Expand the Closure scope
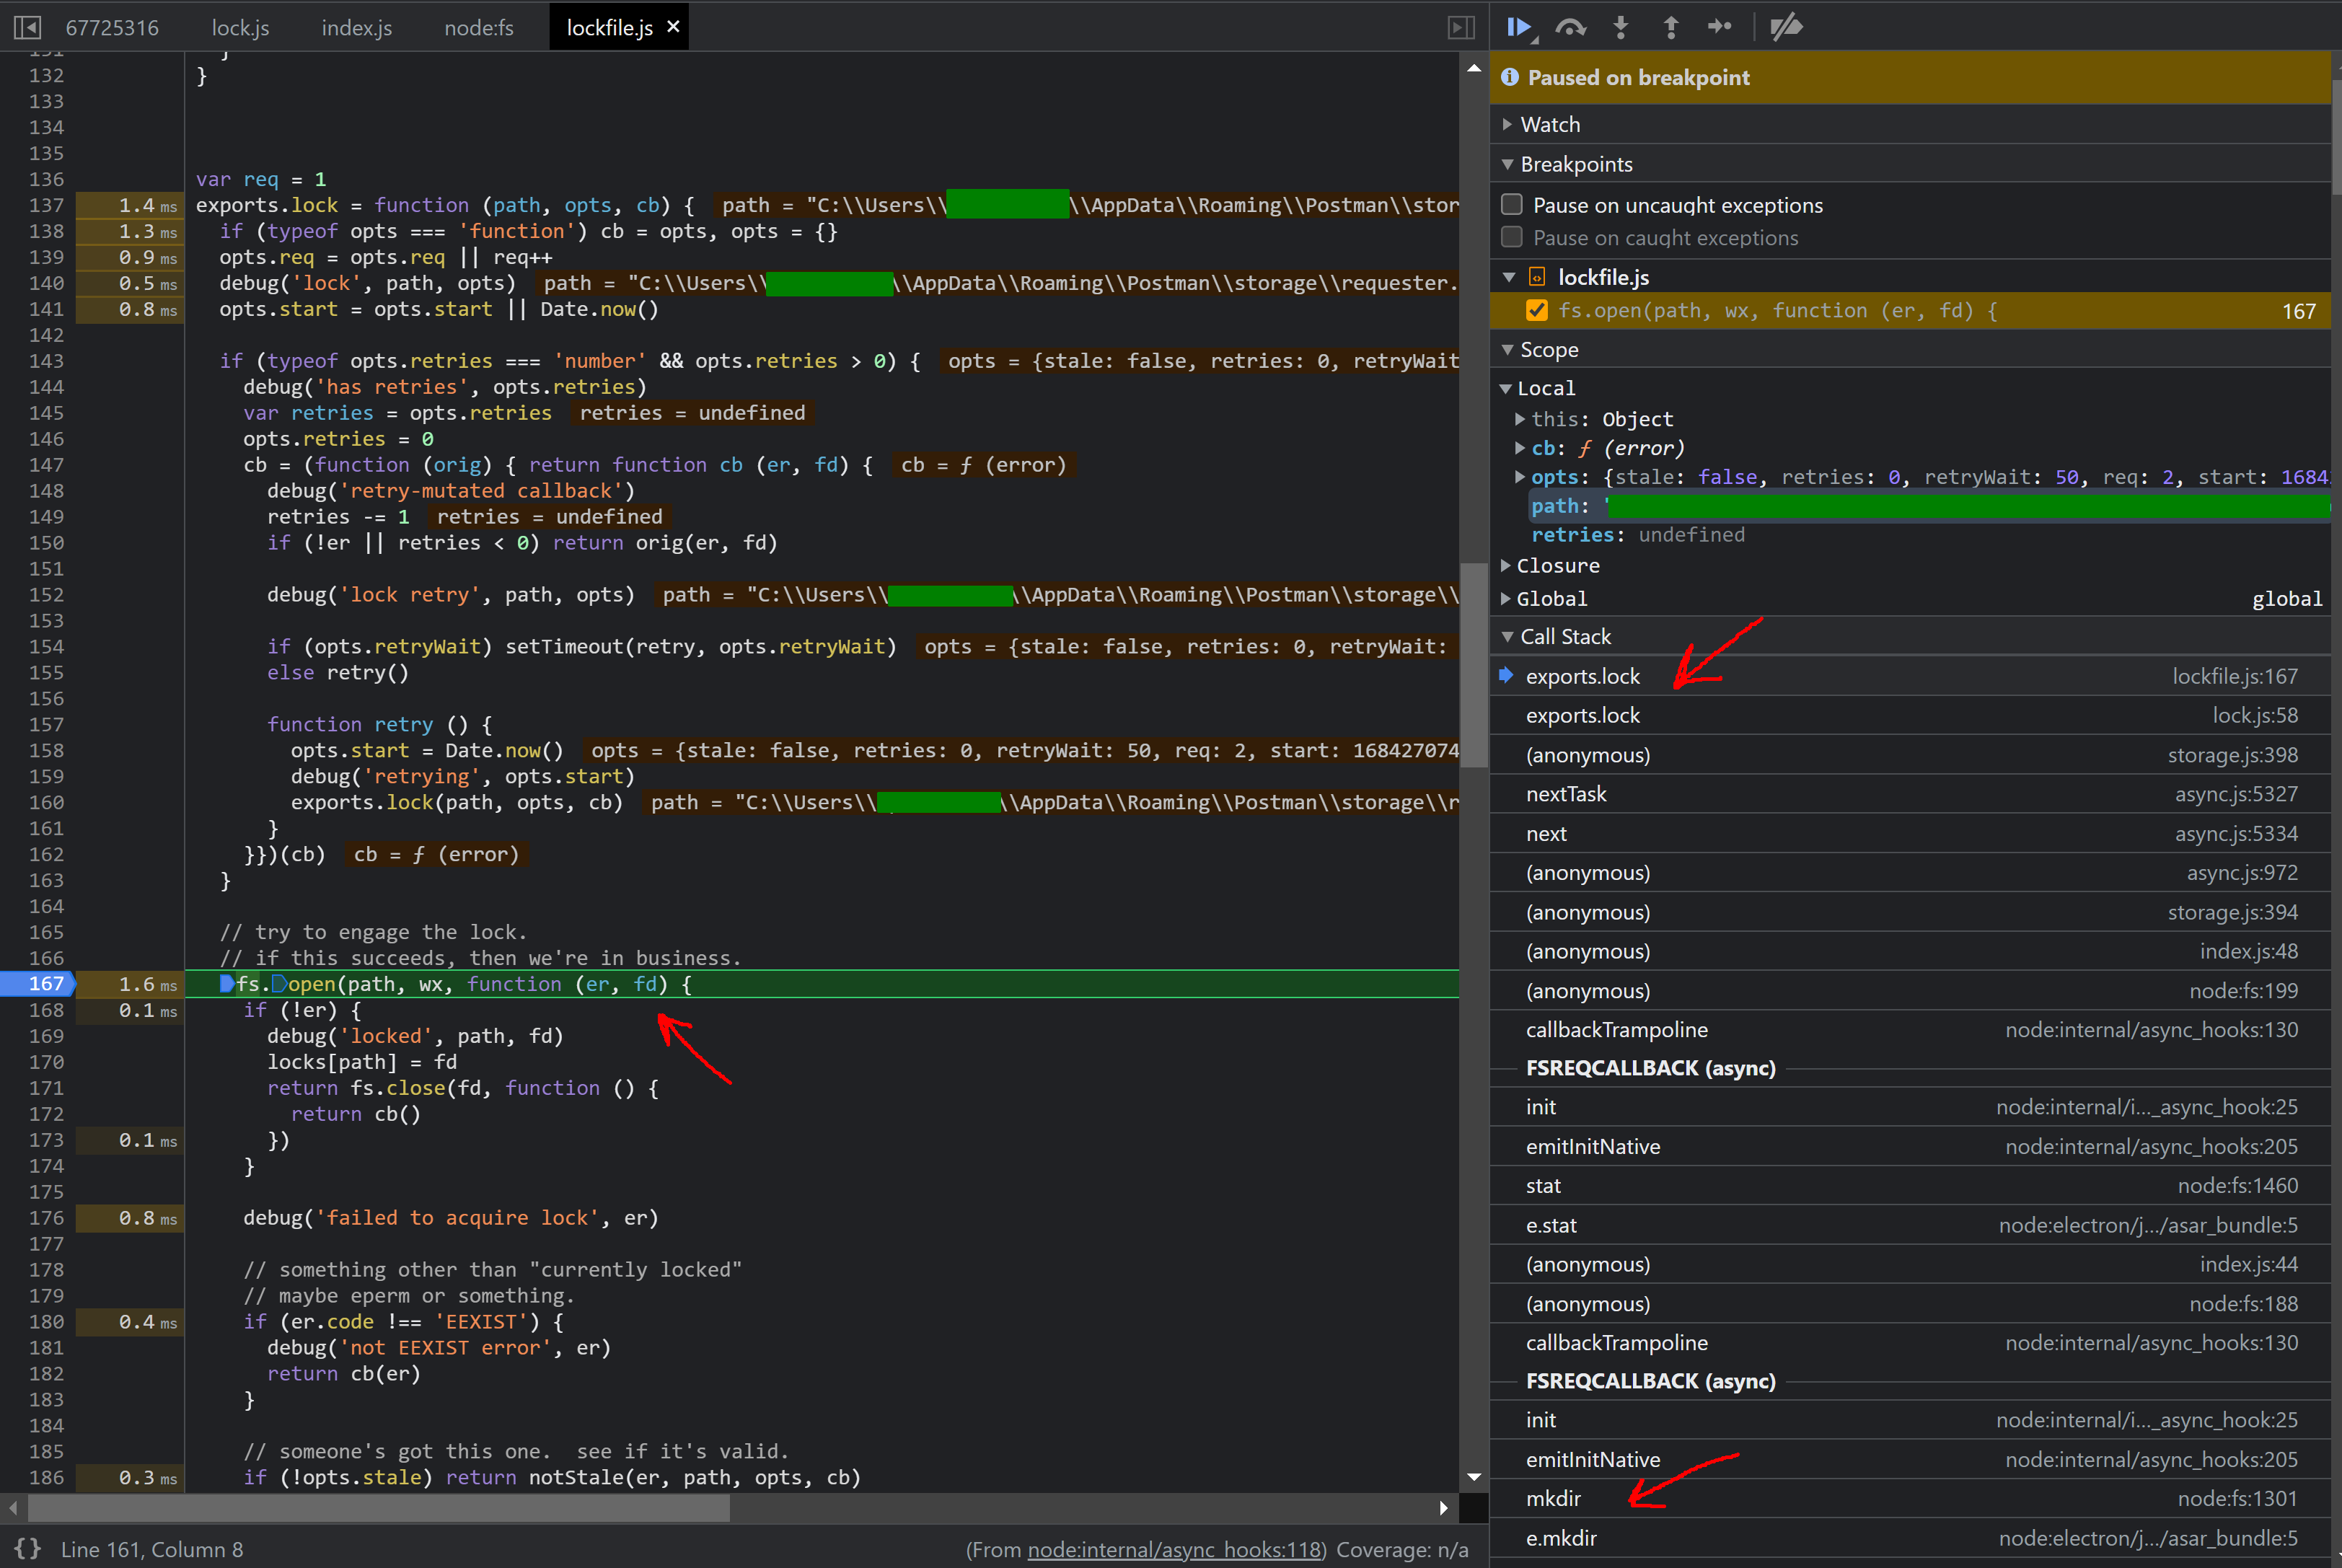This screenshot has height=1568, width=2342. pyautogui.click(x=1557, y=566)
